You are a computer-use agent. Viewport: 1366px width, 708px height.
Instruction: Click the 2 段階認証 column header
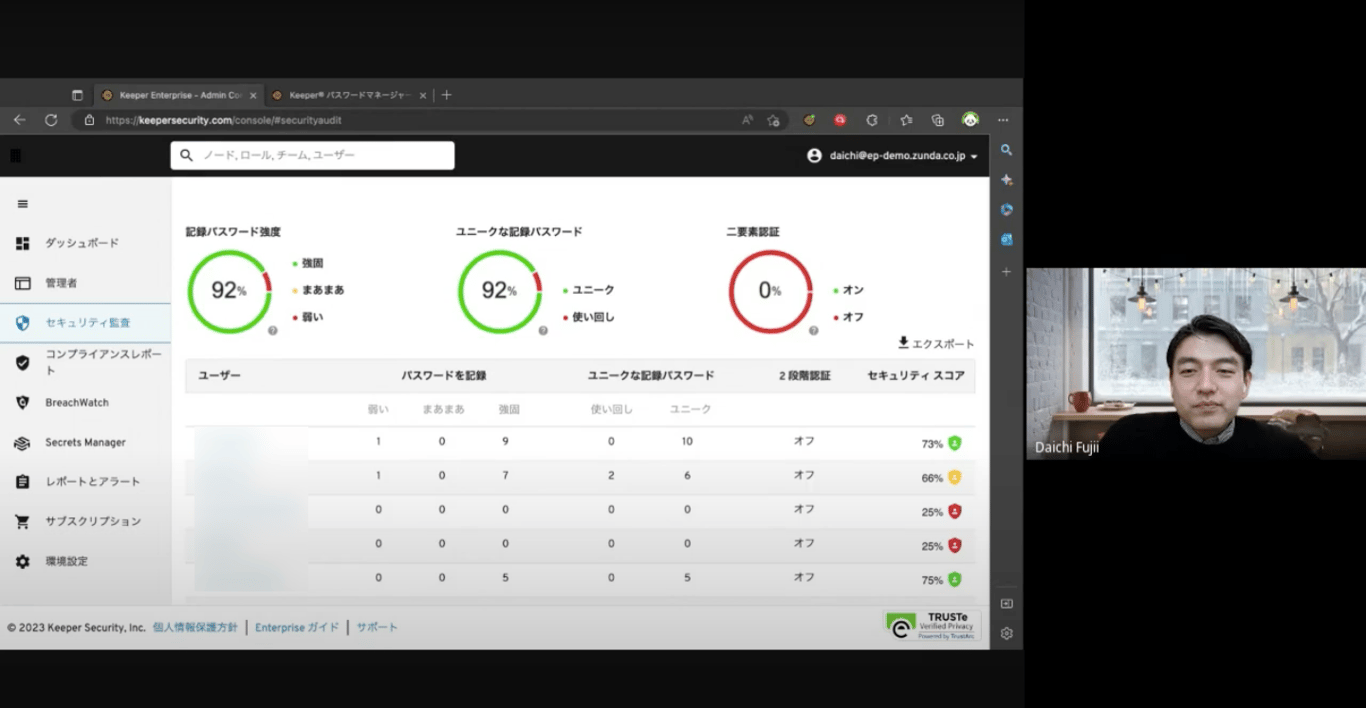coord(804,376)
